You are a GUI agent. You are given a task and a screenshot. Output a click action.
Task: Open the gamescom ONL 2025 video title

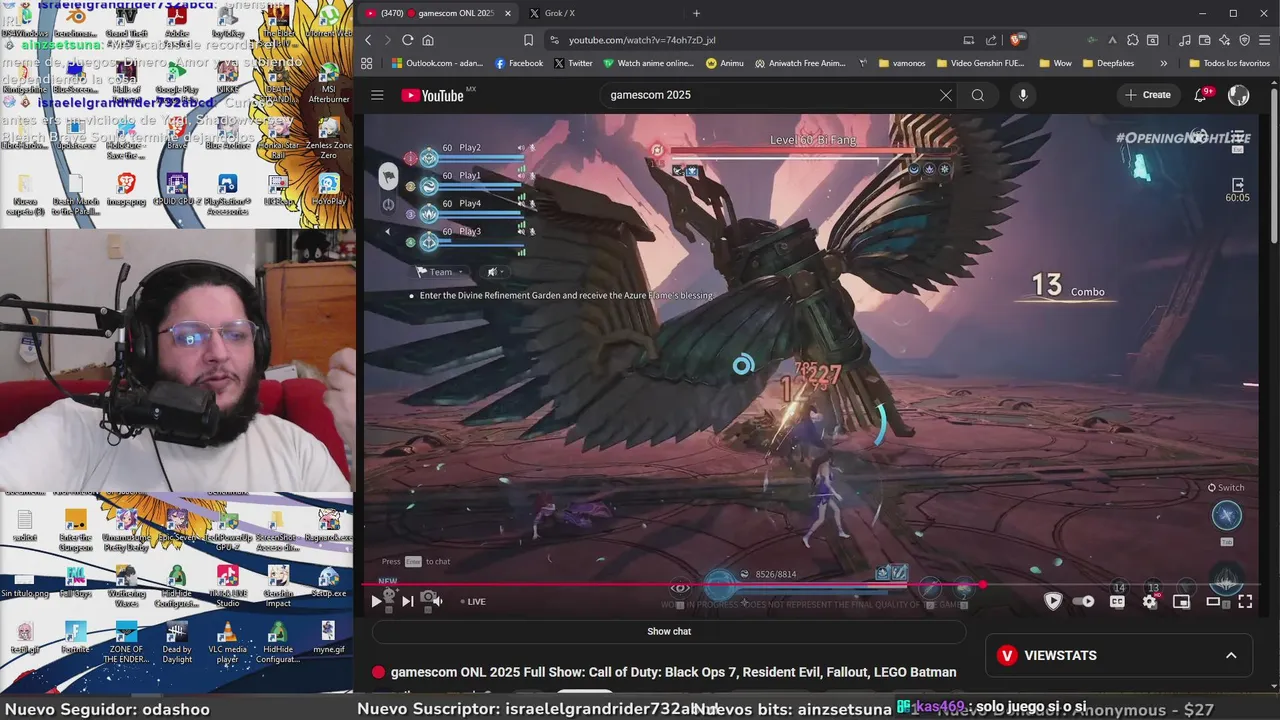click(673, 672)
